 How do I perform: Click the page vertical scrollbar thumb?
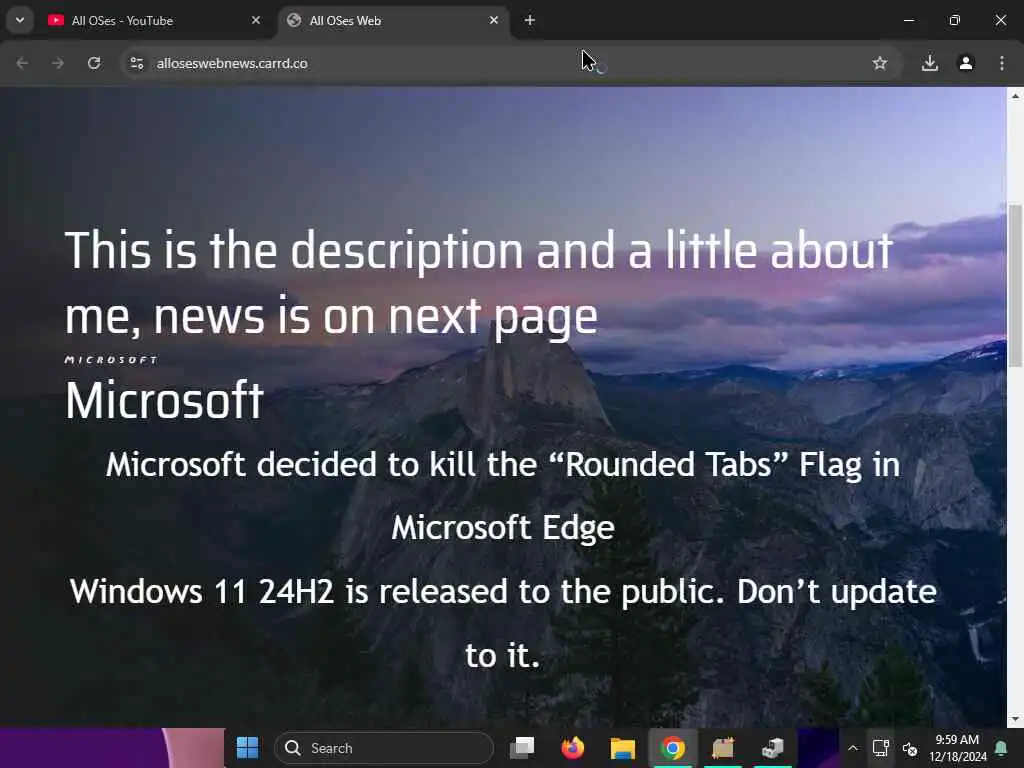1015,286
